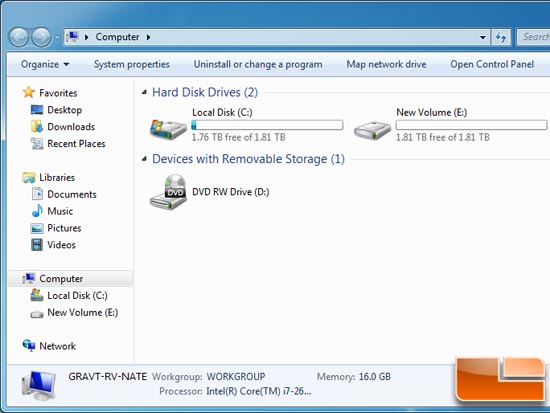The image size is (550, 413).
Task: Click Uninstall or change a program
Action: click(258, 64)
